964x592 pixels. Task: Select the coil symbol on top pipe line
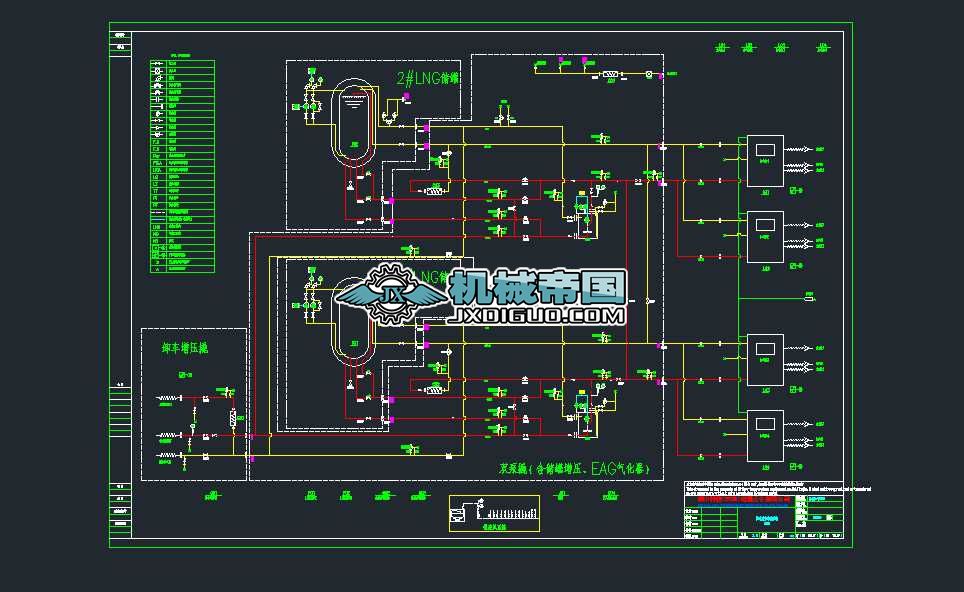[610, 74]
